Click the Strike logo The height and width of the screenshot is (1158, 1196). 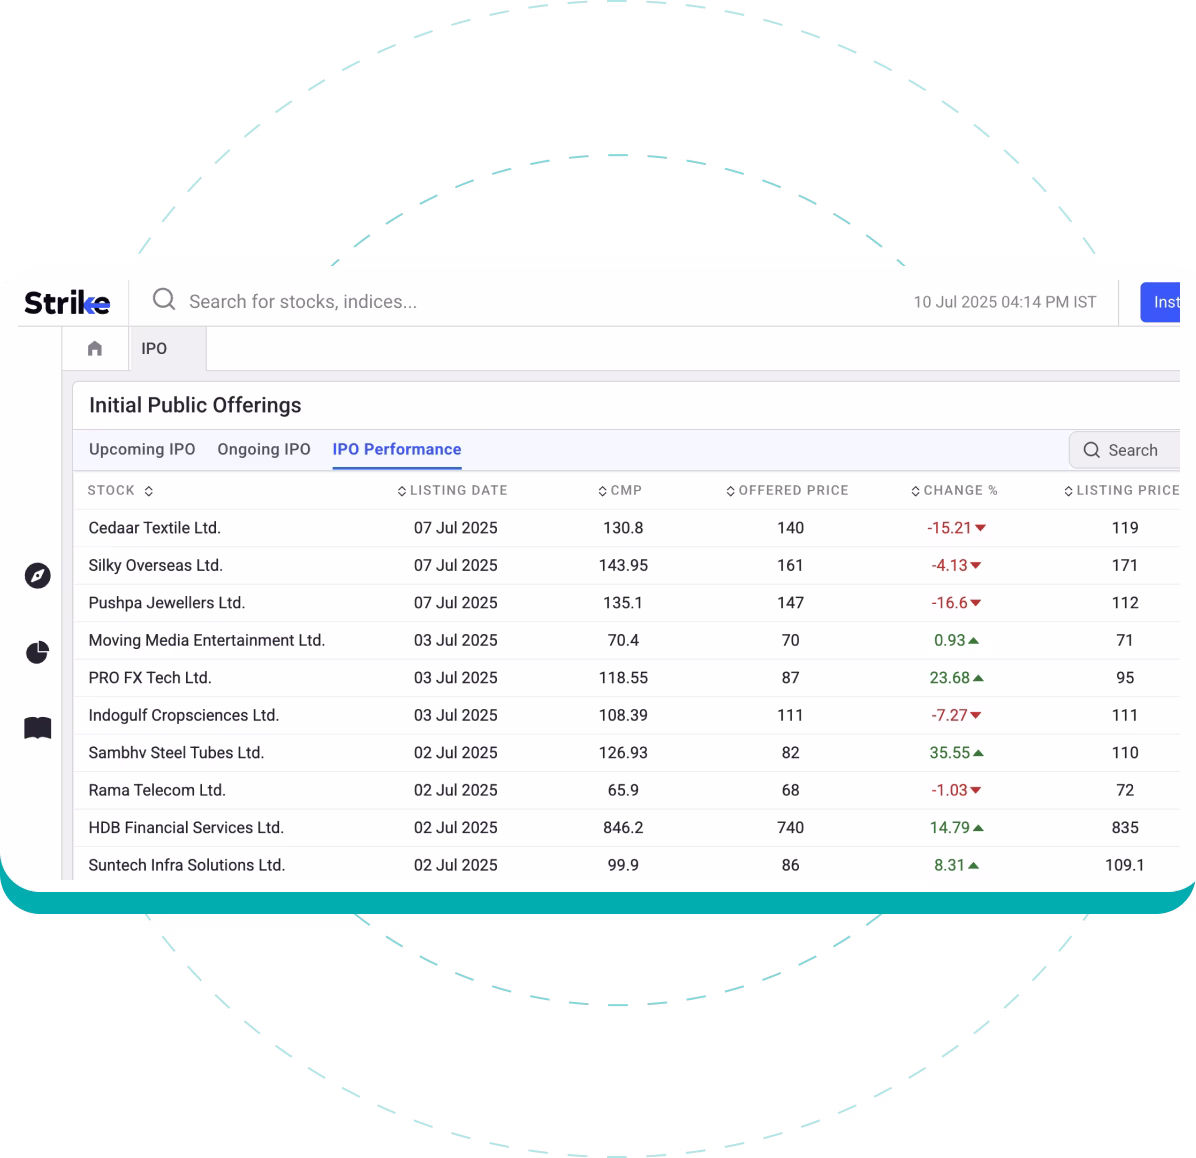coord(67,302)
